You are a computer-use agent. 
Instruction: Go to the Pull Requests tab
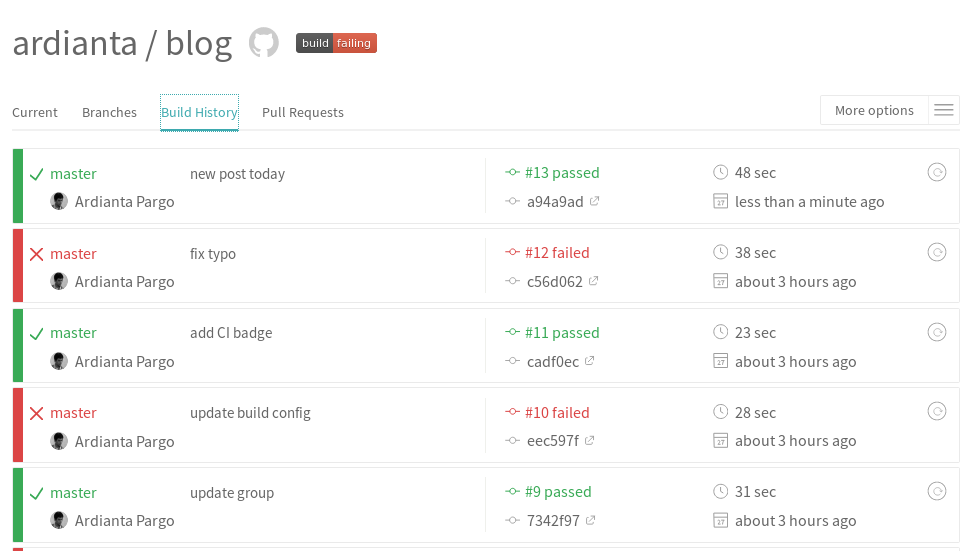303,112
